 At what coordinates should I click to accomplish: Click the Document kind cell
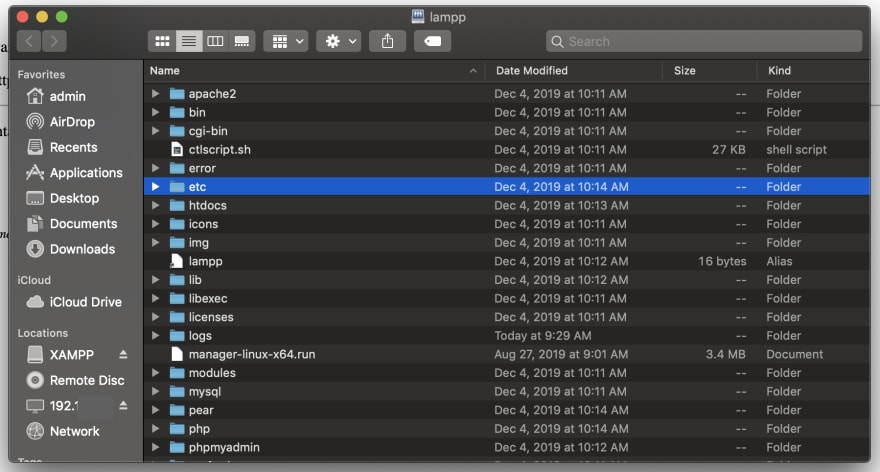pos(795,354)
